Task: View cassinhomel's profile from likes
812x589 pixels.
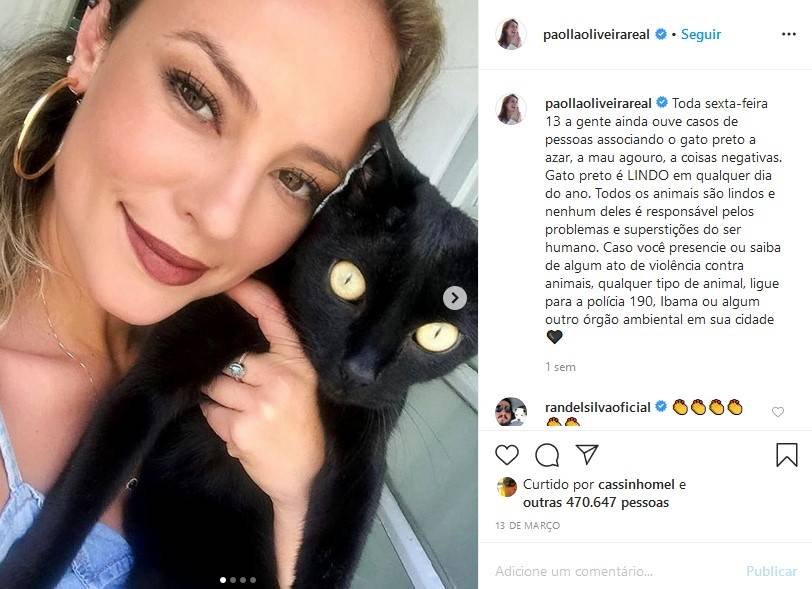Action: pyautogui.click(x=636, y=484)
